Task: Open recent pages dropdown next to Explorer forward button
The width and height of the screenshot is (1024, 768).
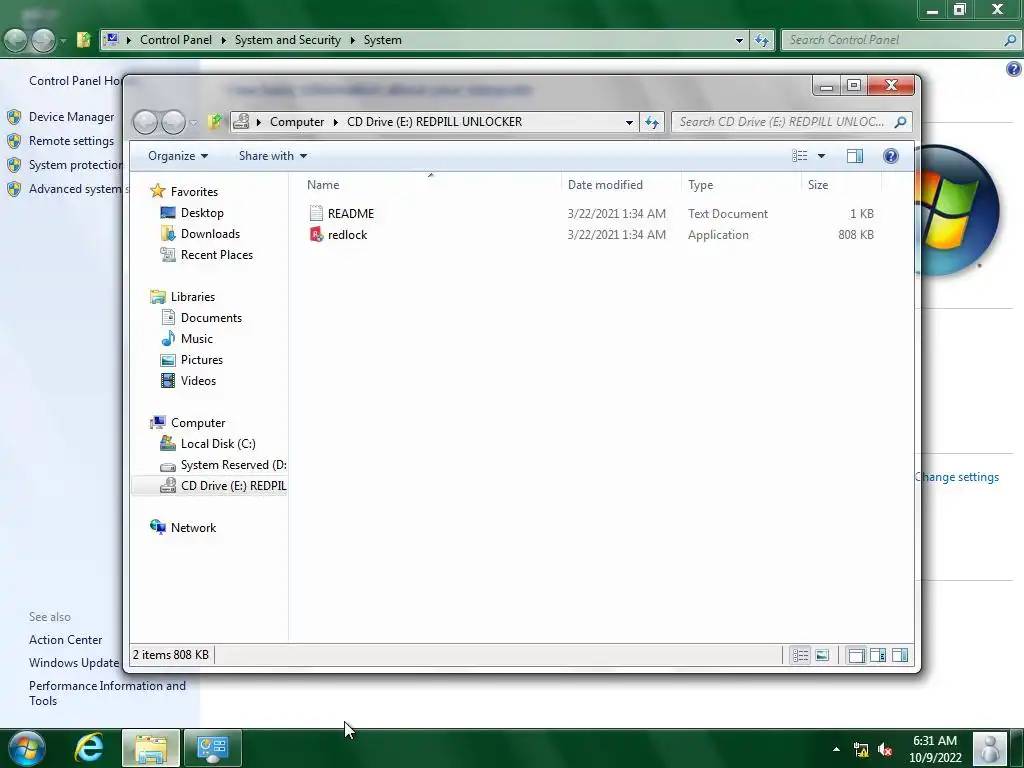Action: (193, 122)
